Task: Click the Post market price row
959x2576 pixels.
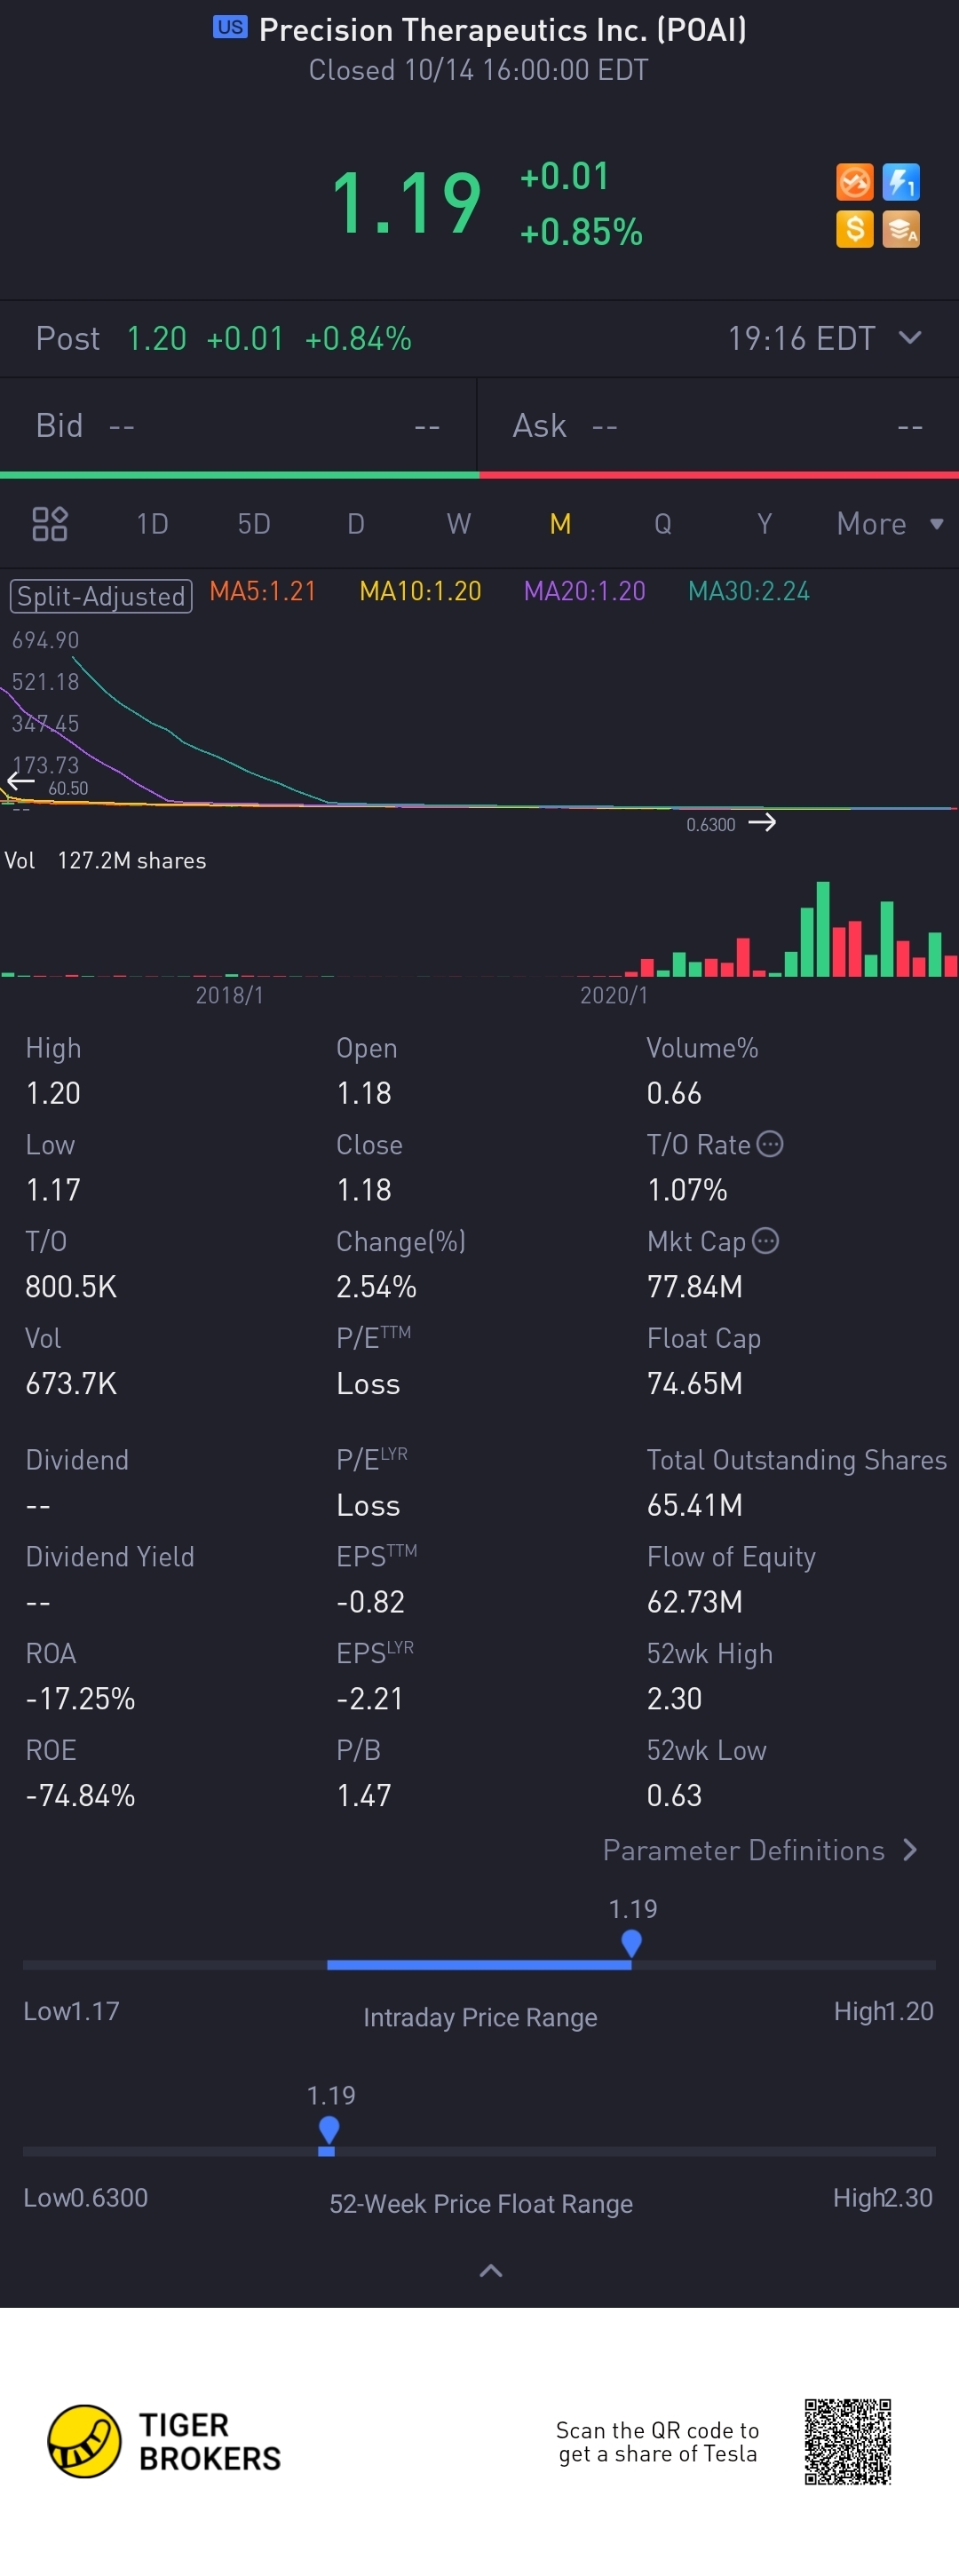Action: tap(479, 338)
